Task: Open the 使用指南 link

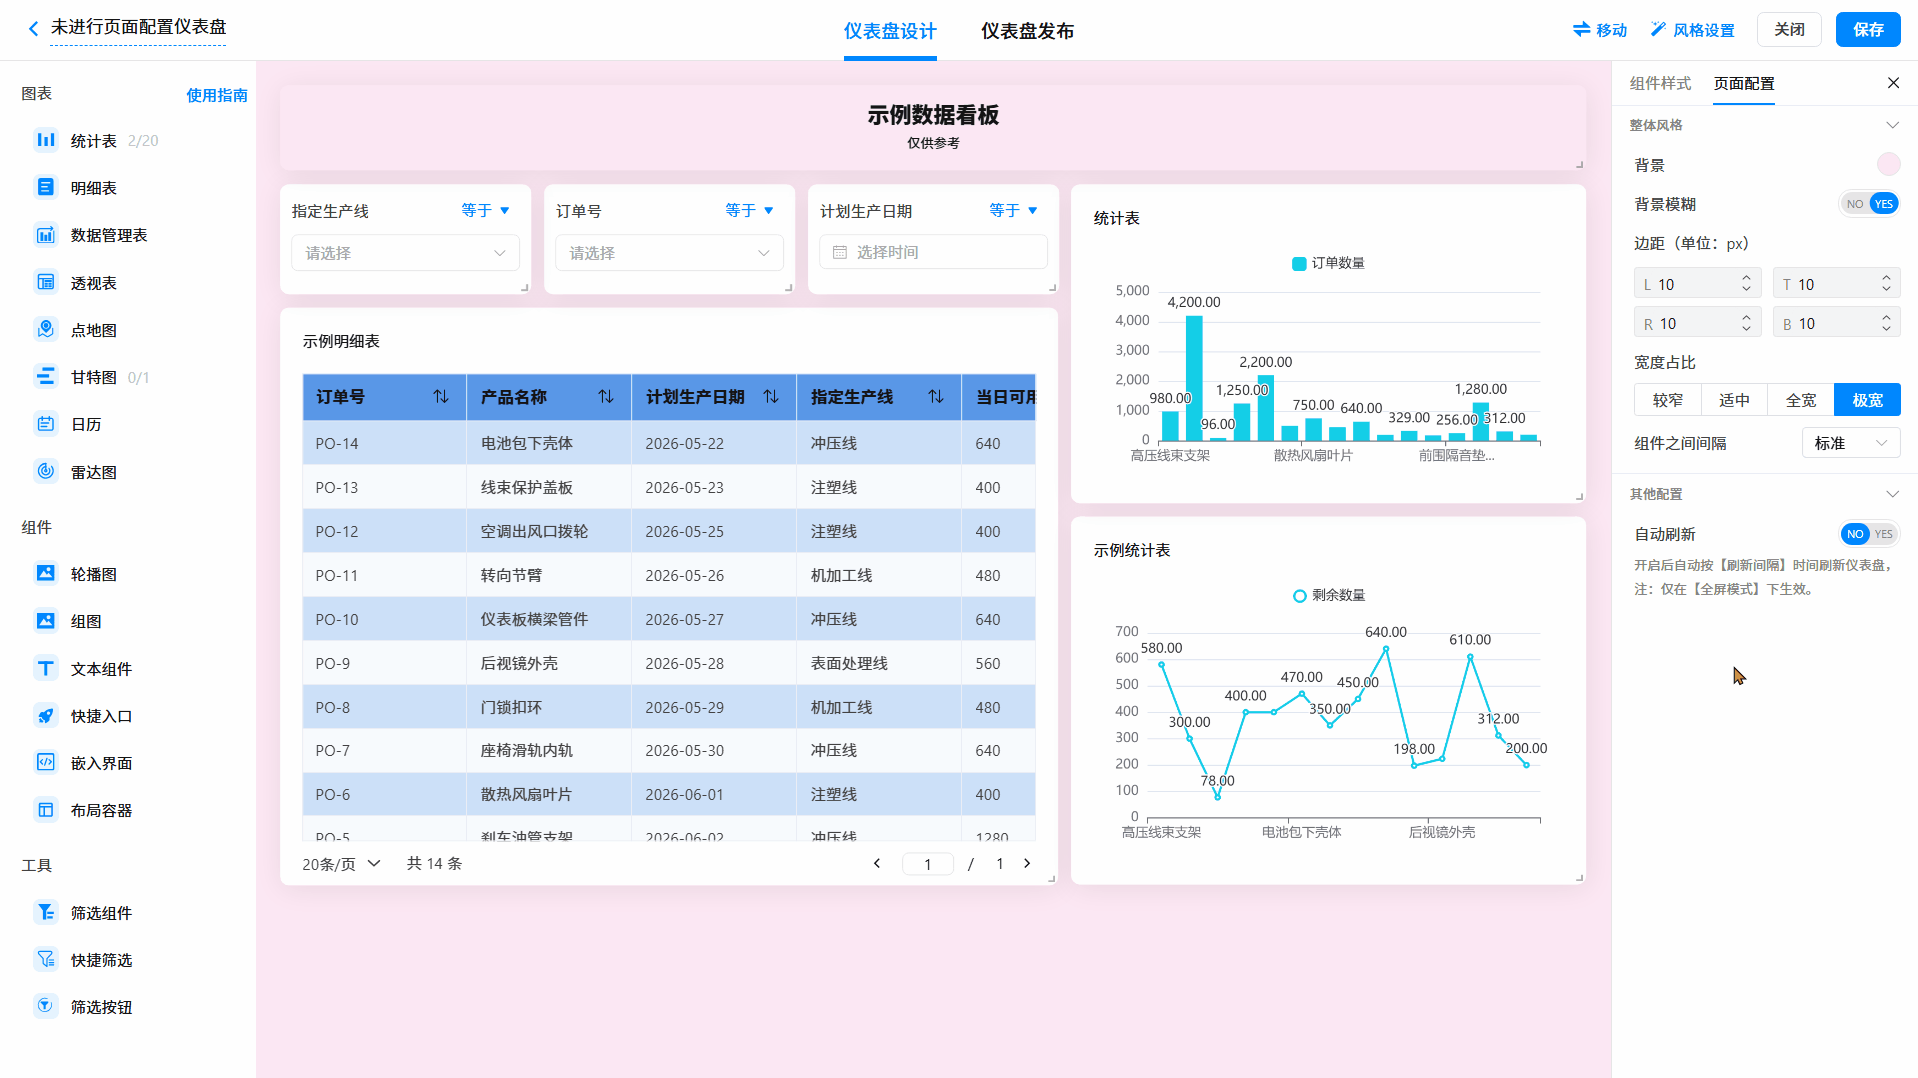Action: pos(217,95)
